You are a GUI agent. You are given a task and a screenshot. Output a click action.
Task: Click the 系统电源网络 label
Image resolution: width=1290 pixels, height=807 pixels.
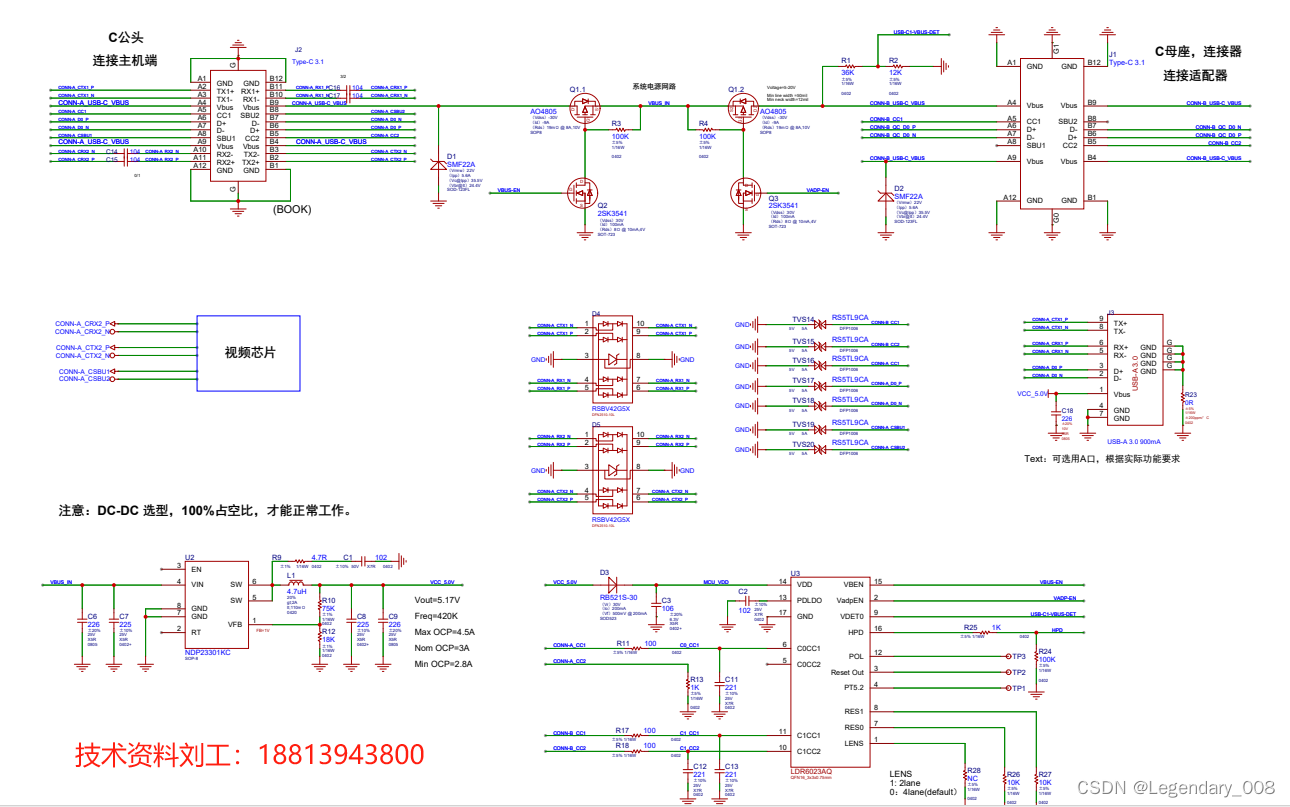[654, 87]
